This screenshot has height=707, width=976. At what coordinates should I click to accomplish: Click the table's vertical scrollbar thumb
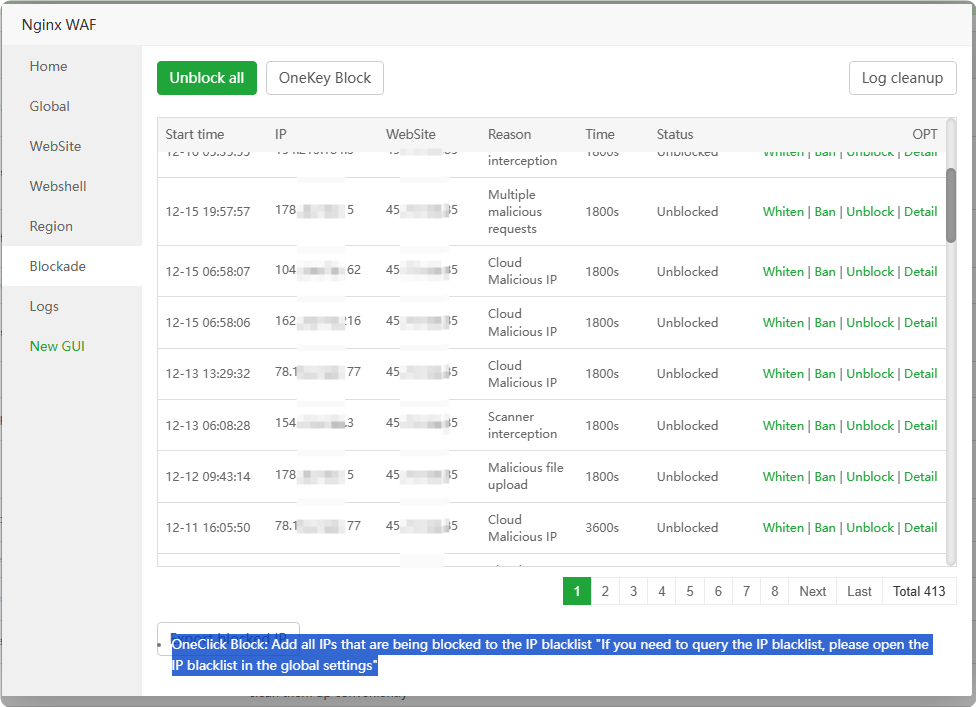click(x=951, y=205)
